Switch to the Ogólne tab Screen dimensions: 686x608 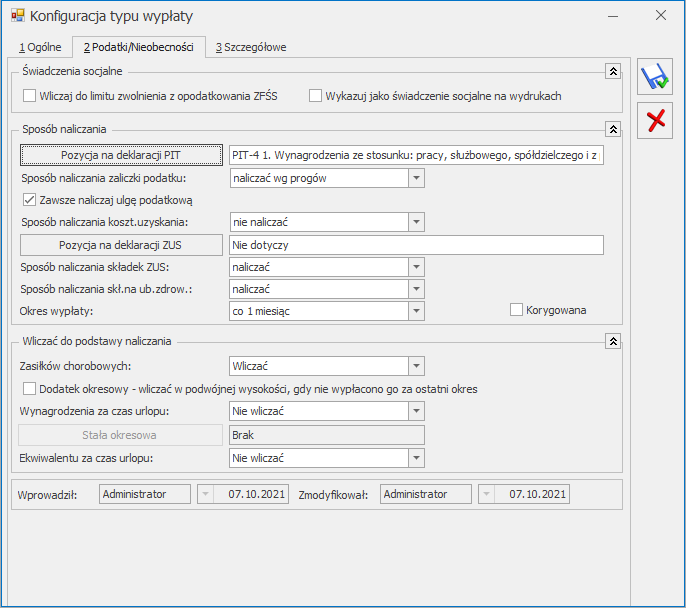(40, 47)
